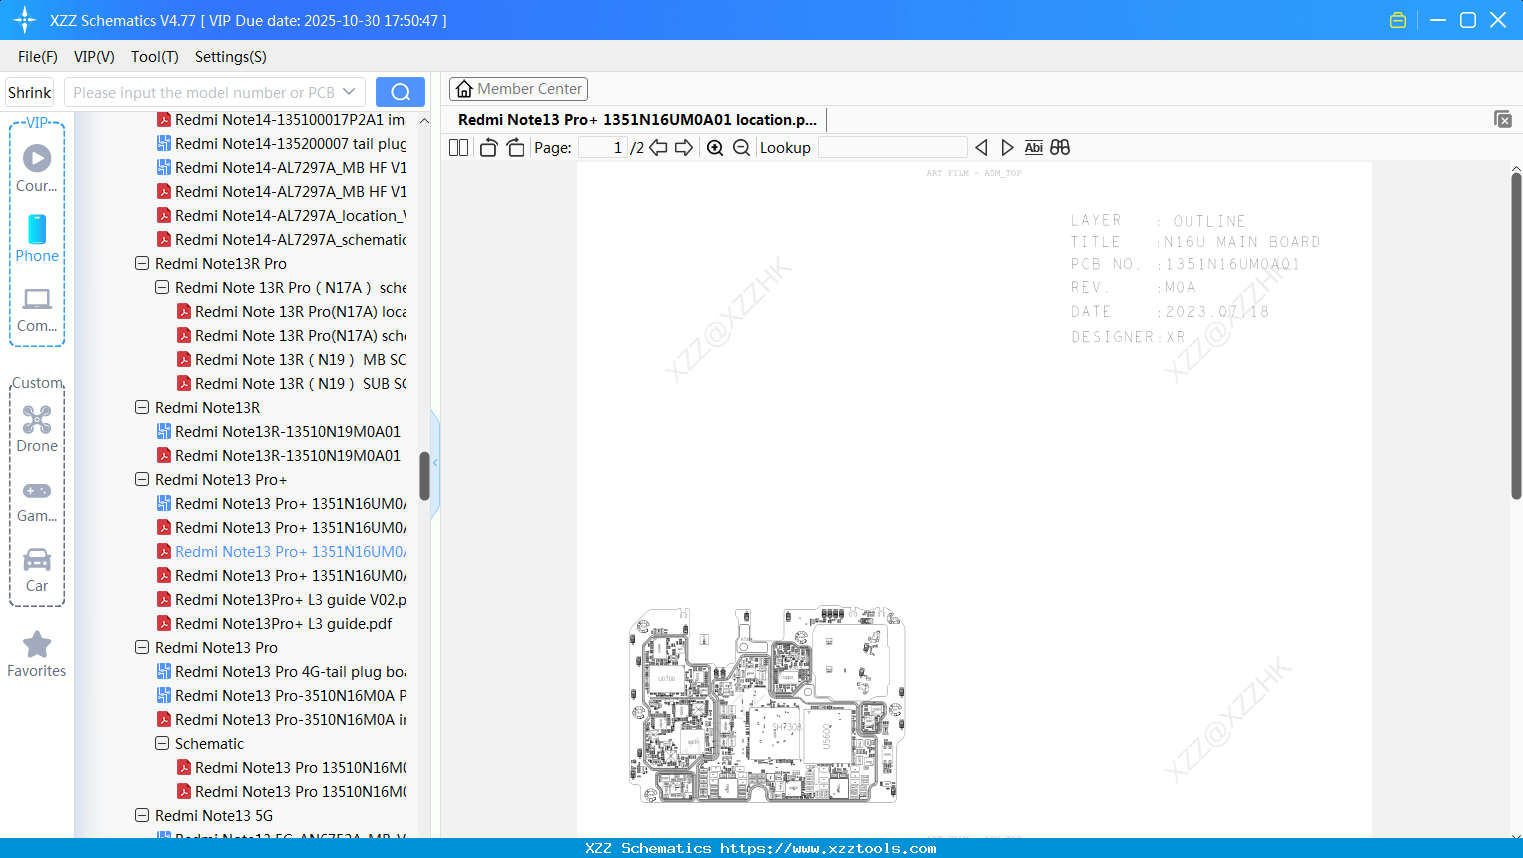Open Redmi Note14-AL7297A_location file

click(x=290, y=216)
